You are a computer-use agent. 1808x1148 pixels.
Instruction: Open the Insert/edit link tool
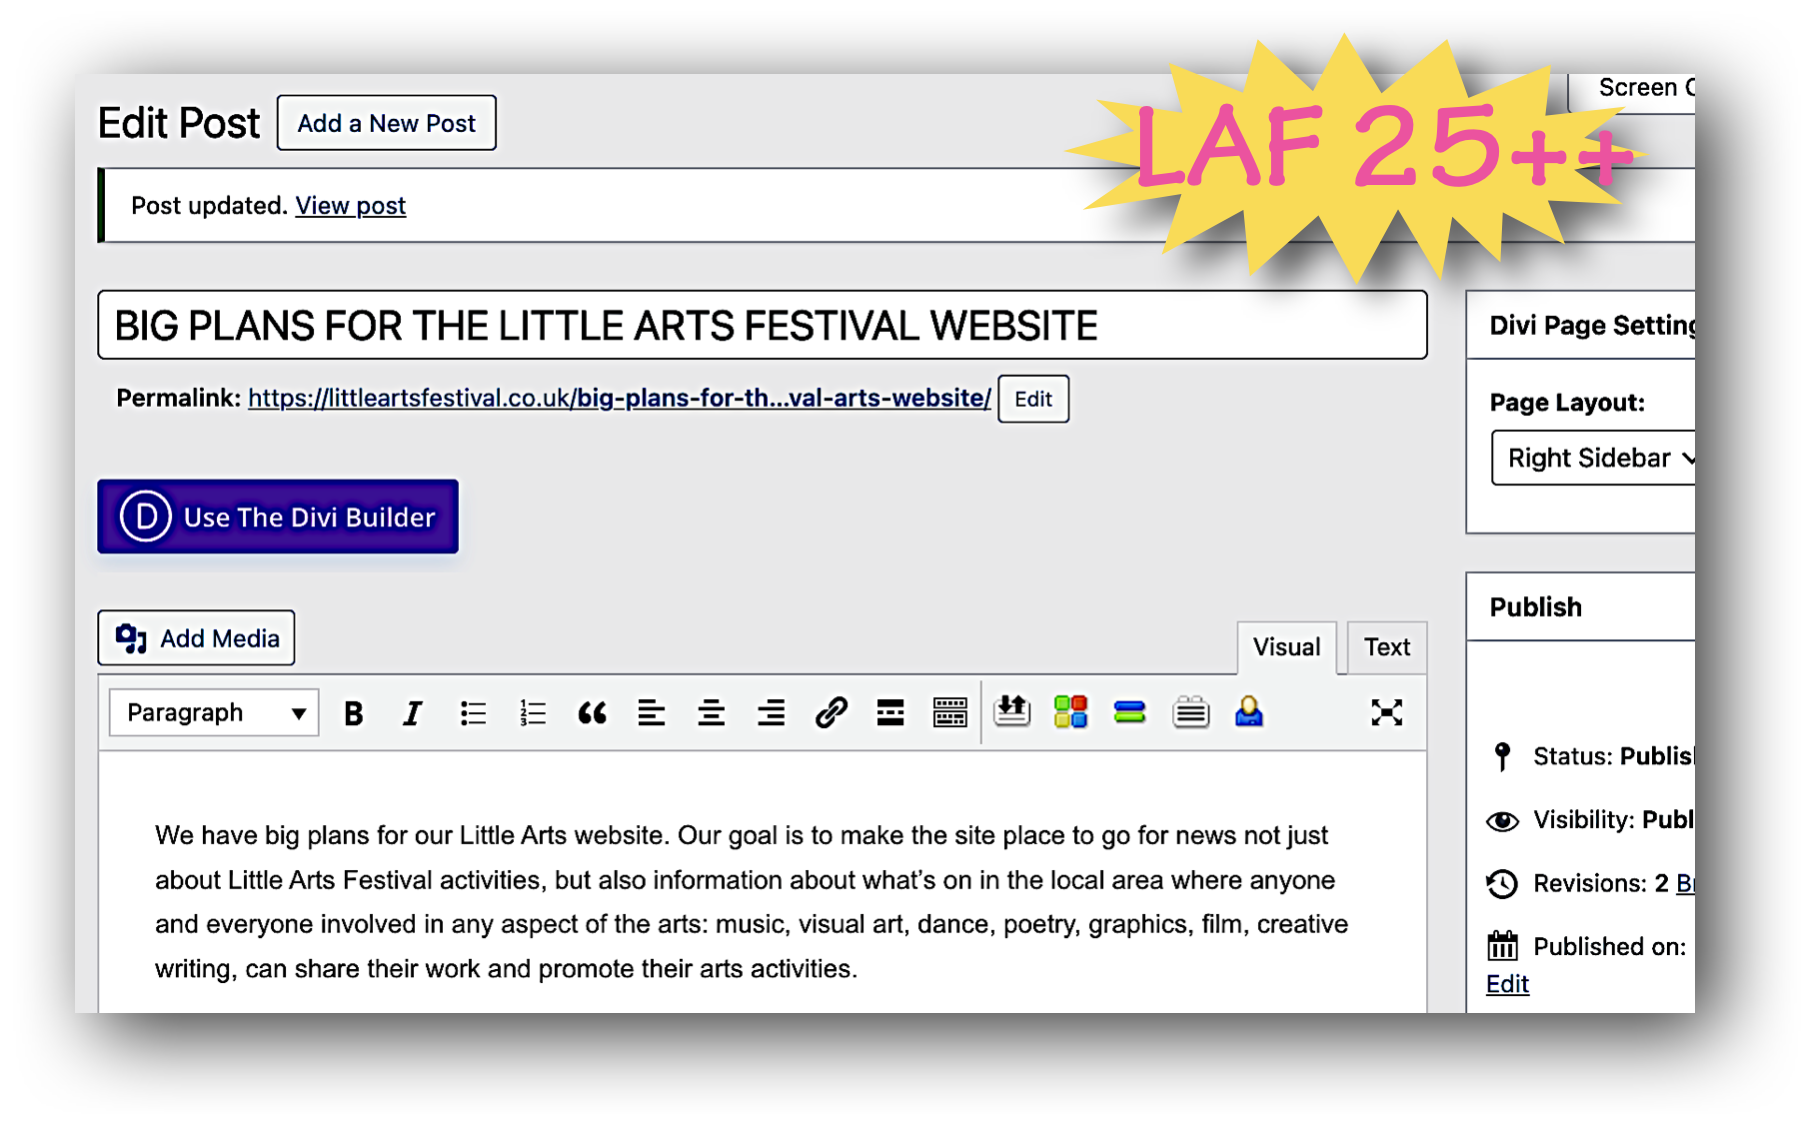(829, 712)
